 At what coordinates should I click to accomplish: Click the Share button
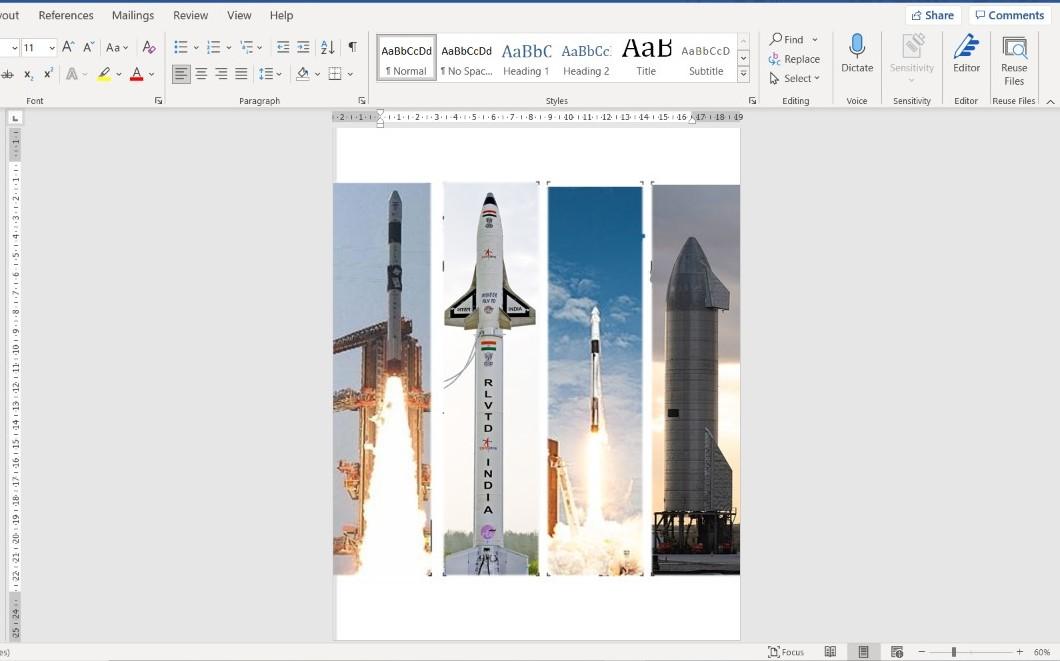933,16
